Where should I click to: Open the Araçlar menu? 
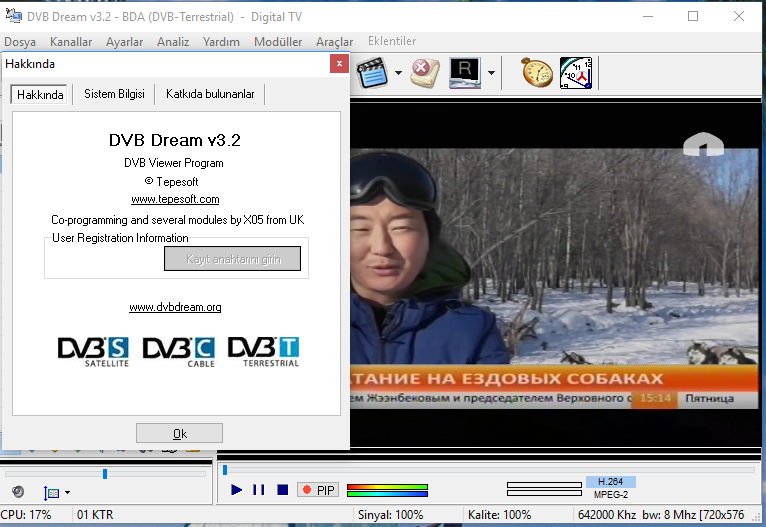335,42
